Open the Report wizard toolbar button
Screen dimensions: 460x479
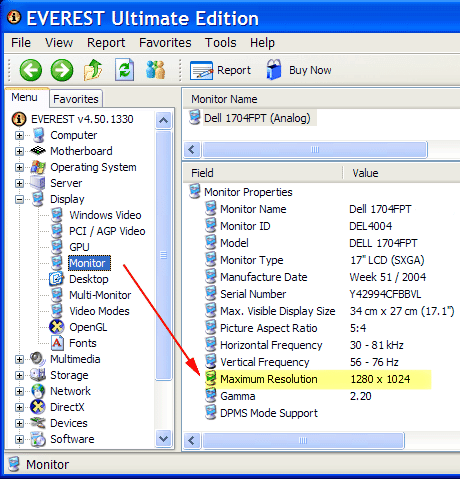click(x=220, y=70)
